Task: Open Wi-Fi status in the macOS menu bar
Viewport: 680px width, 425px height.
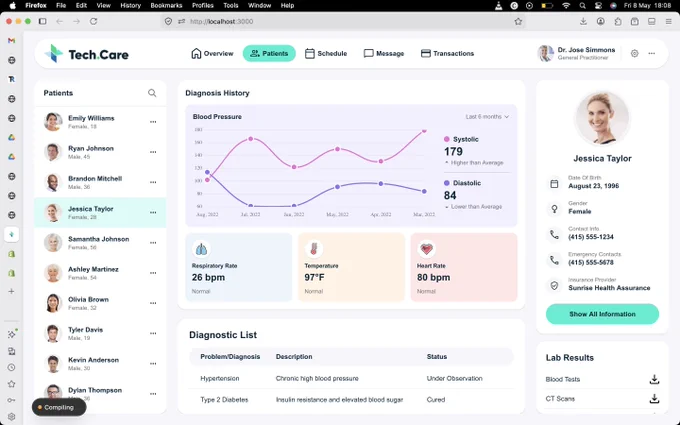Action: [x=566, y=6]
